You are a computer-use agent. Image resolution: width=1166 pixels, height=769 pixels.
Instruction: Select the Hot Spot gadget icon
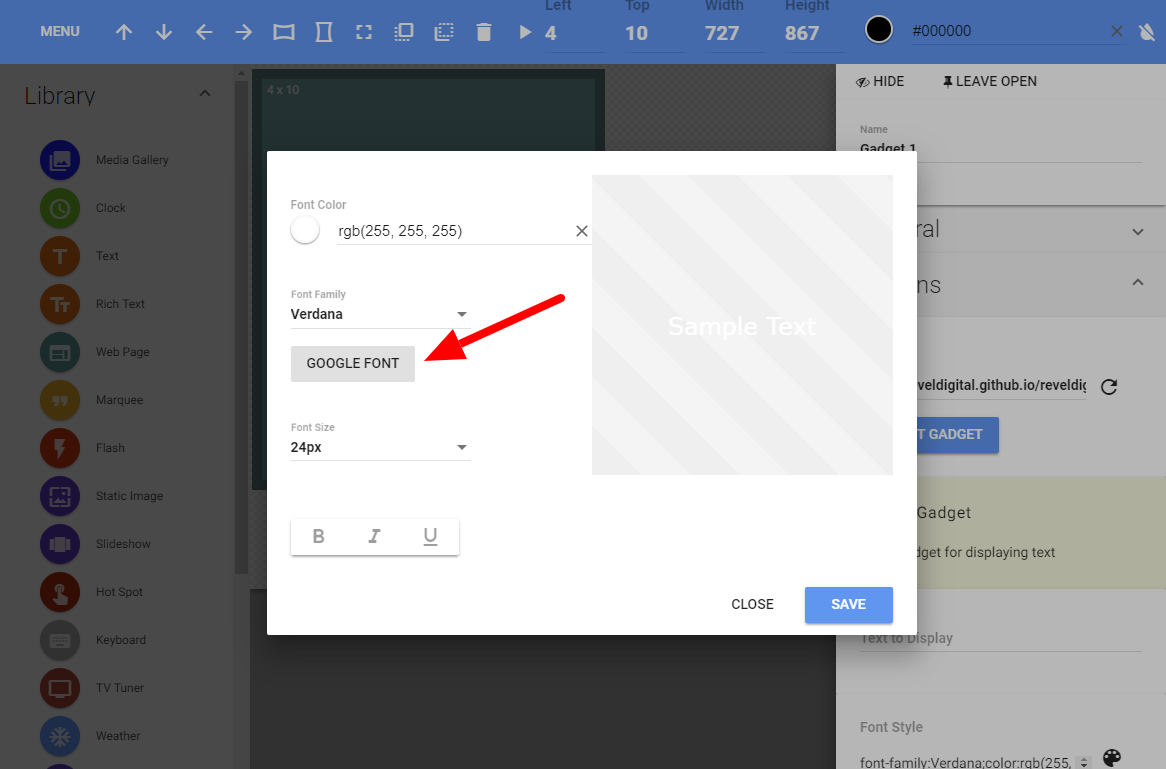point(59,592)
